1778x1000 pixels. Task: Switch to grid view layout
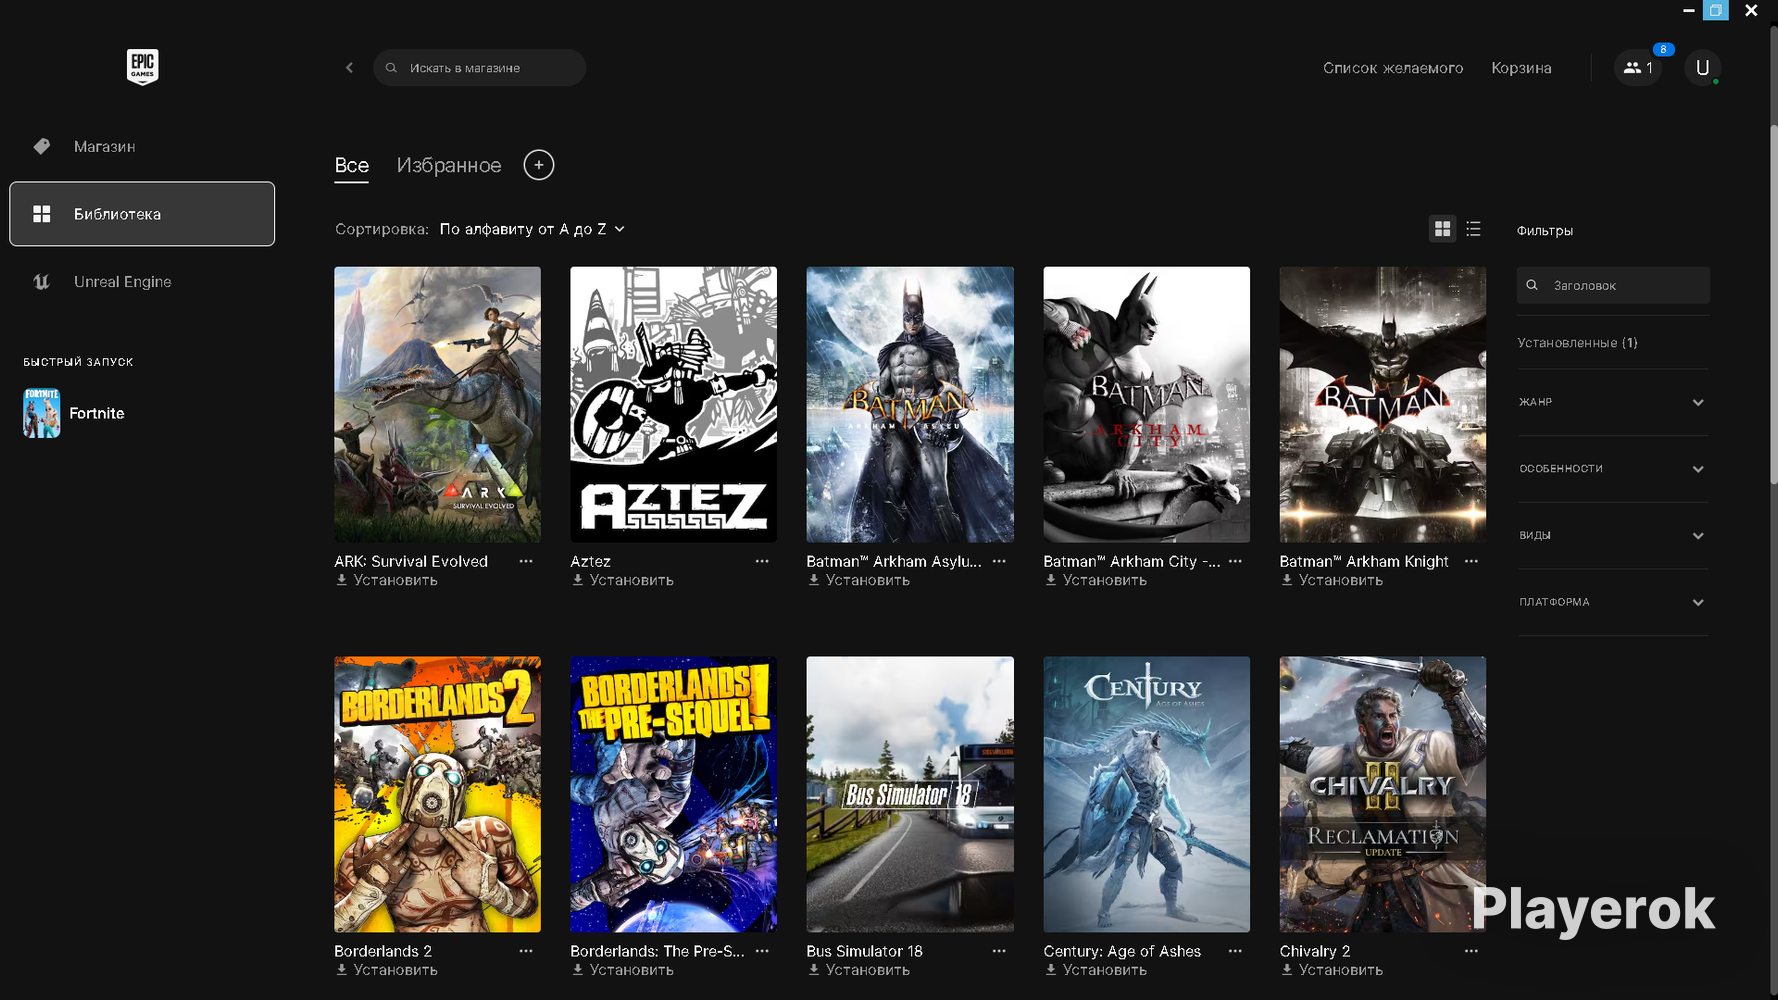click(1442, 229)
